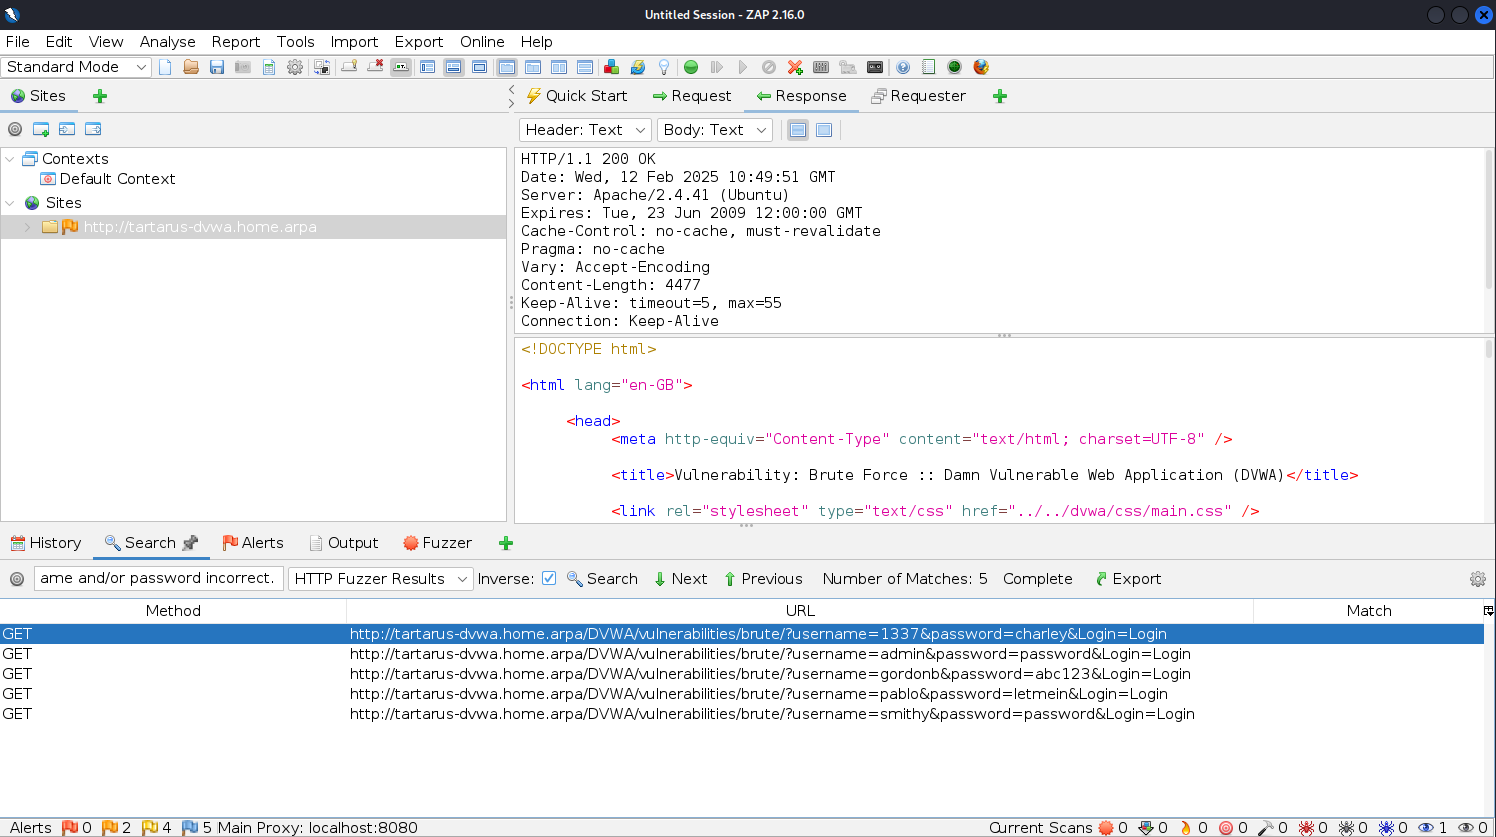
Task: Click the Persist Session save icon
Action: [217, 67]
